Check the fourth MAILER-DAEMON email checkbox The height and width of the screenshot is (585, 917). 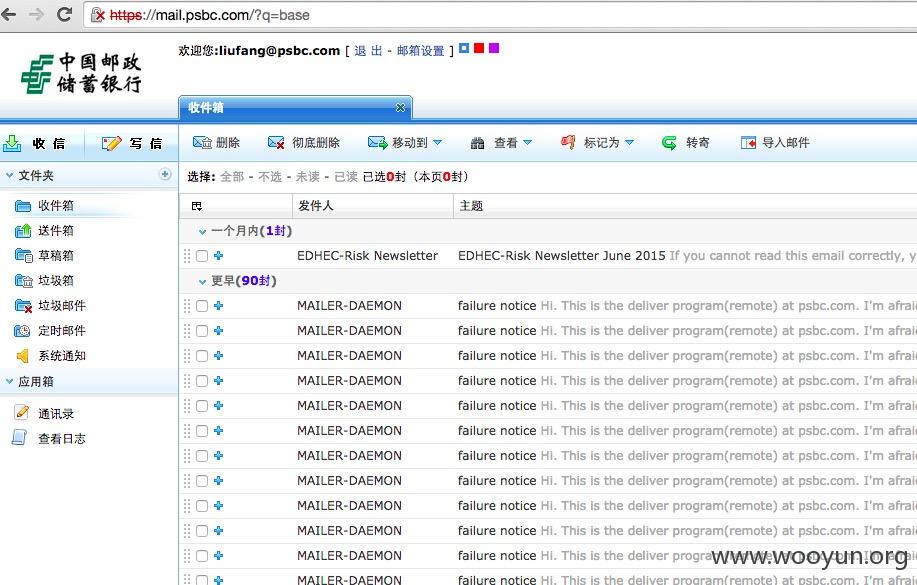(x=202, y=381)
